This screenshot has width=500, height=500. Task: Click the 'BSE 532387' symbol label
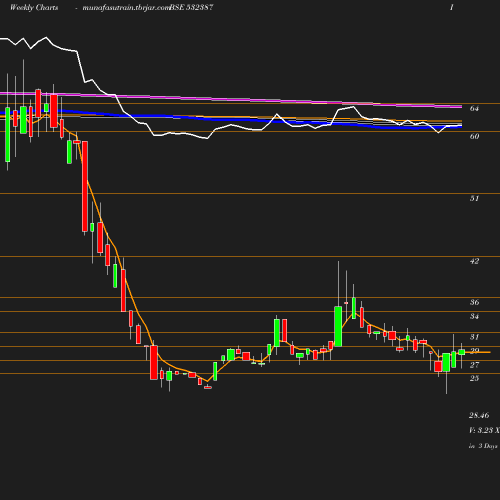(192, 7)
